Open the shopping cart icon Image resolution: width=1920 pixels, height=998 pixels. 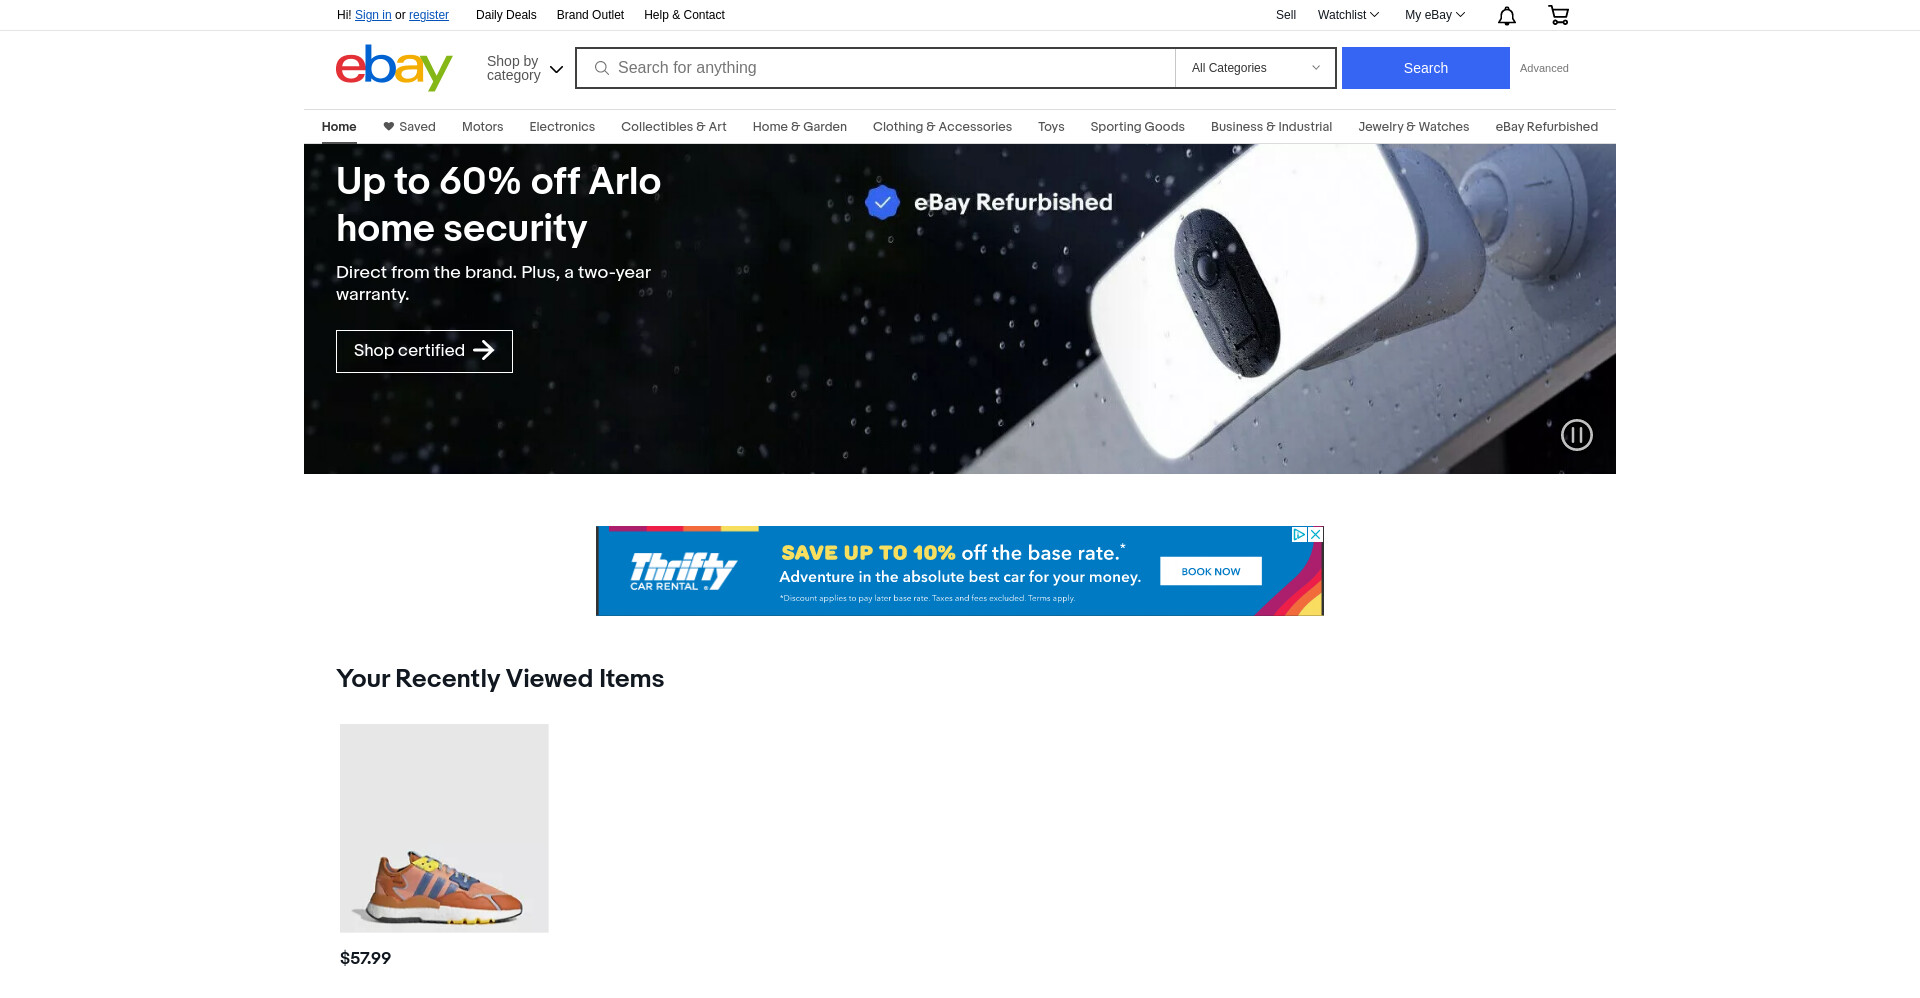tap(1558, 15)
